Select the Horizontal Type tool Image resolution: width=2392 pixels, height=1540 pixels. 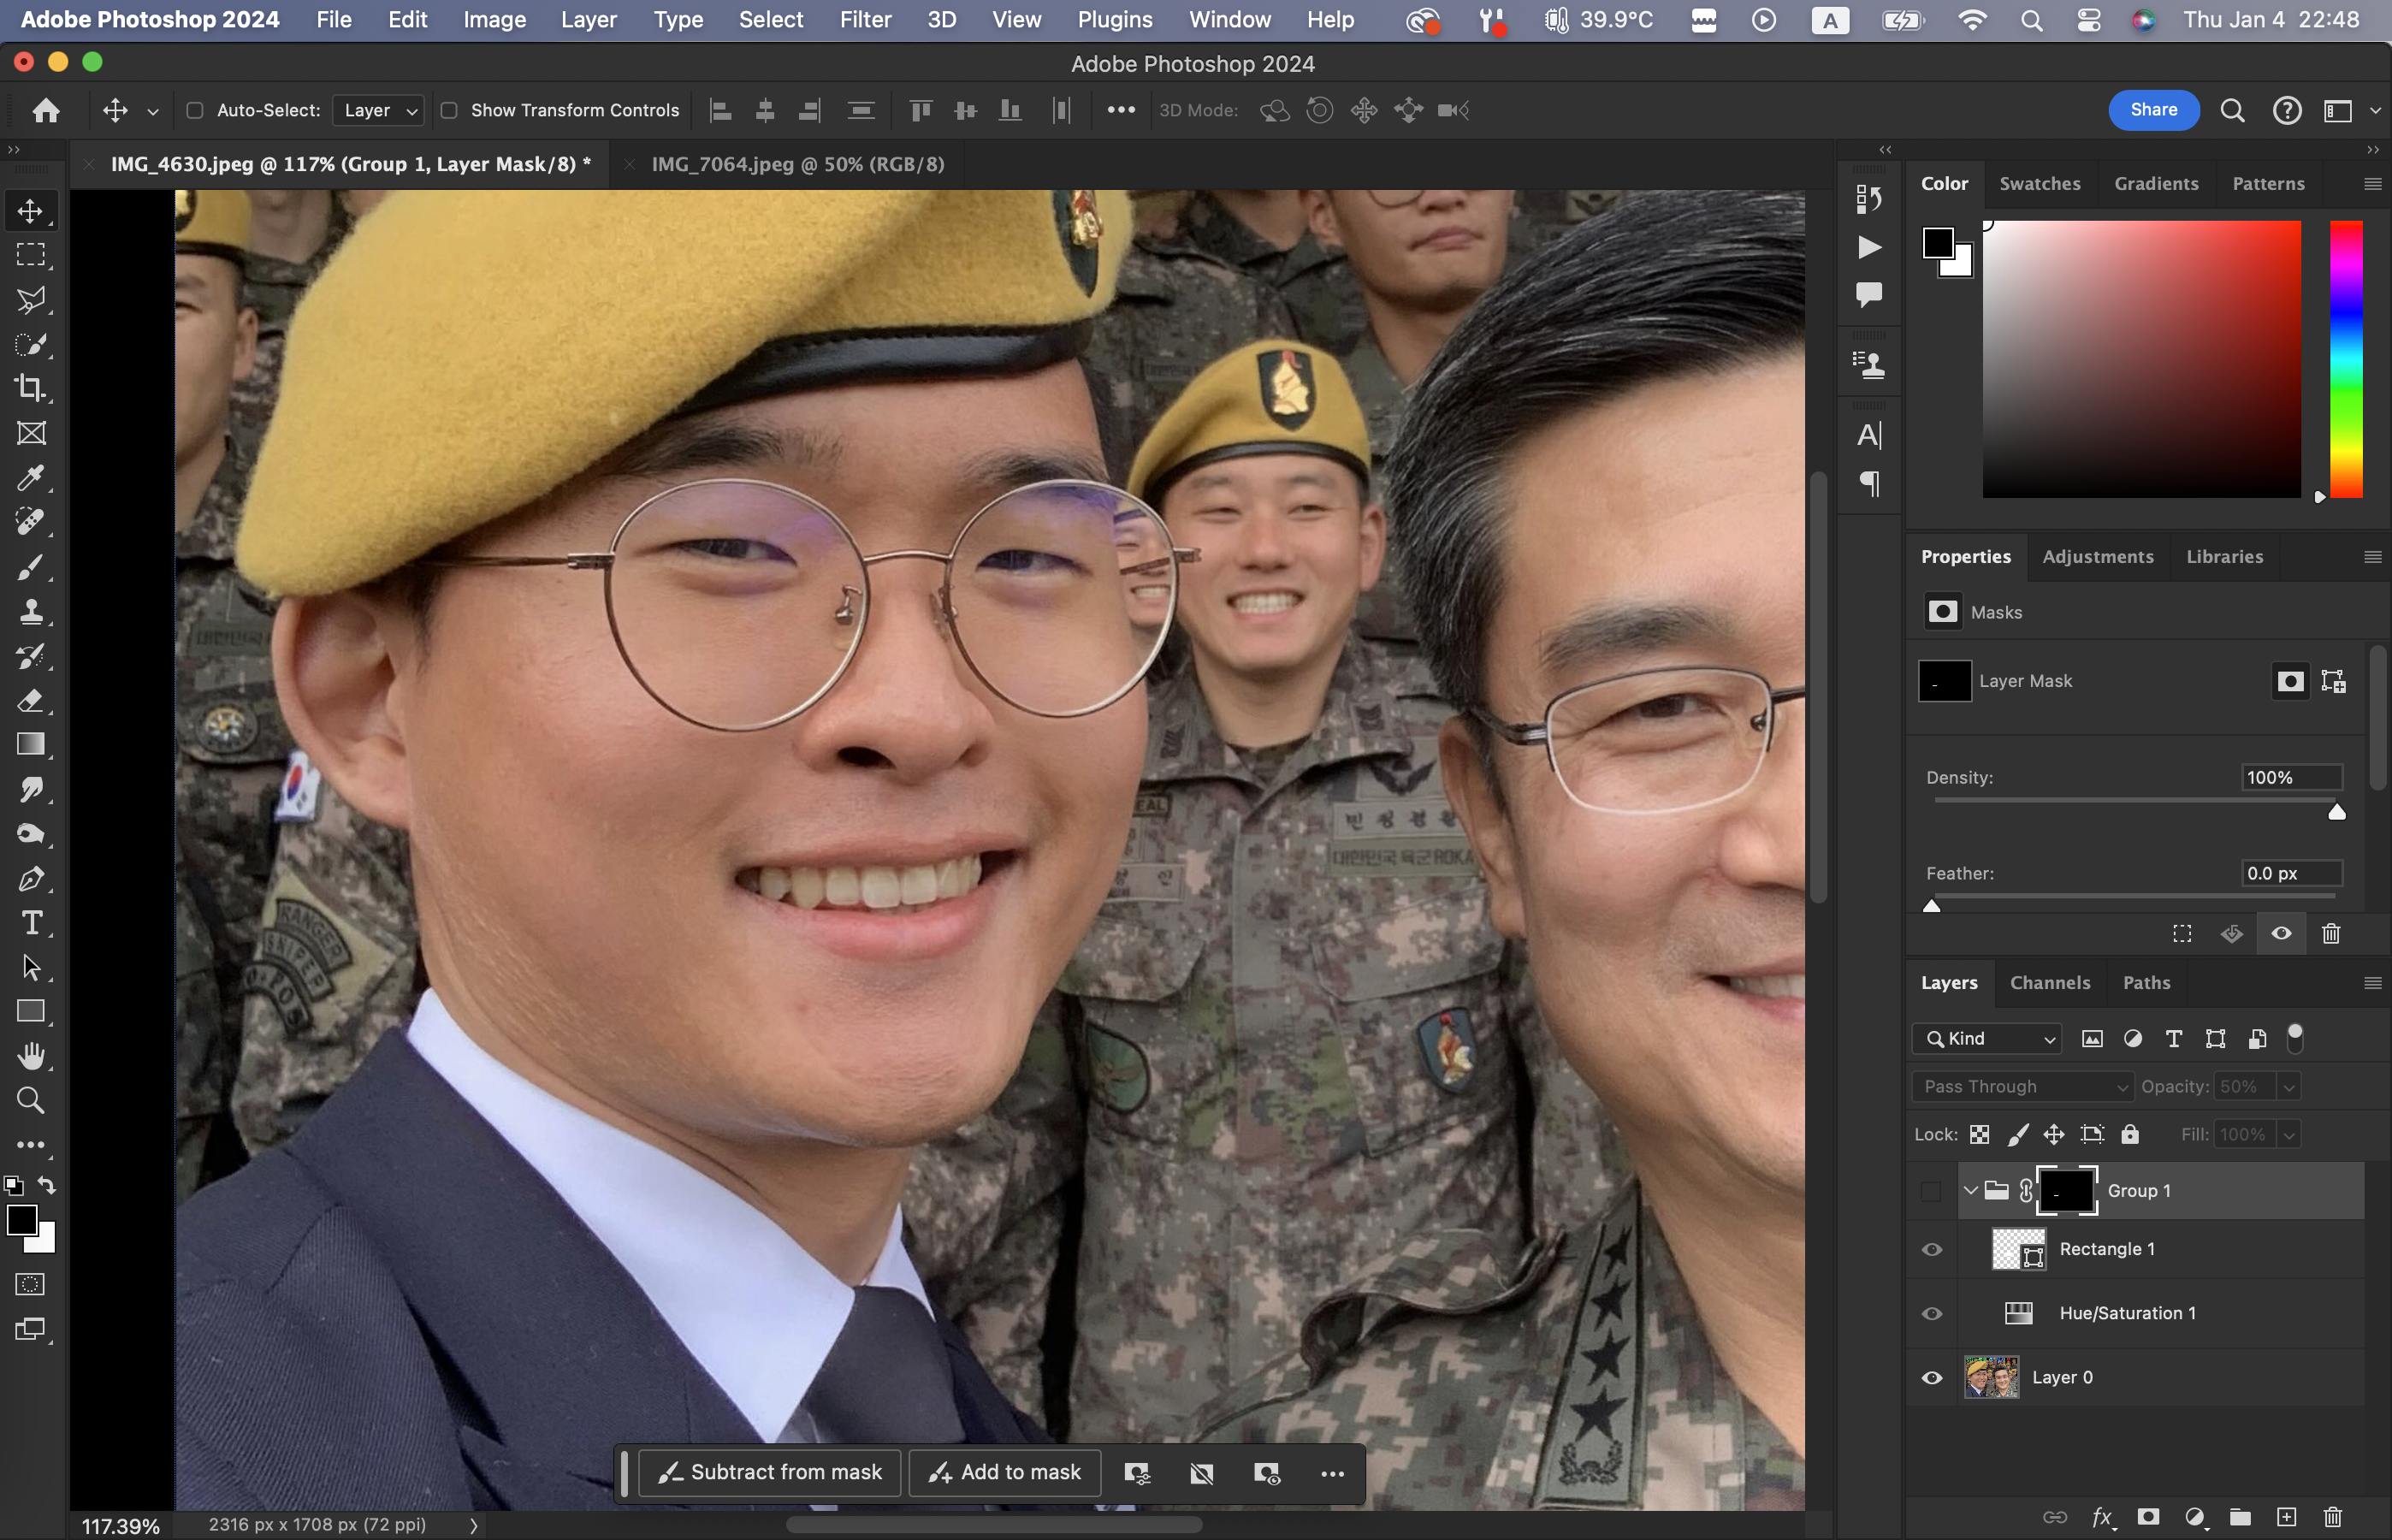[x=30, y=923]
